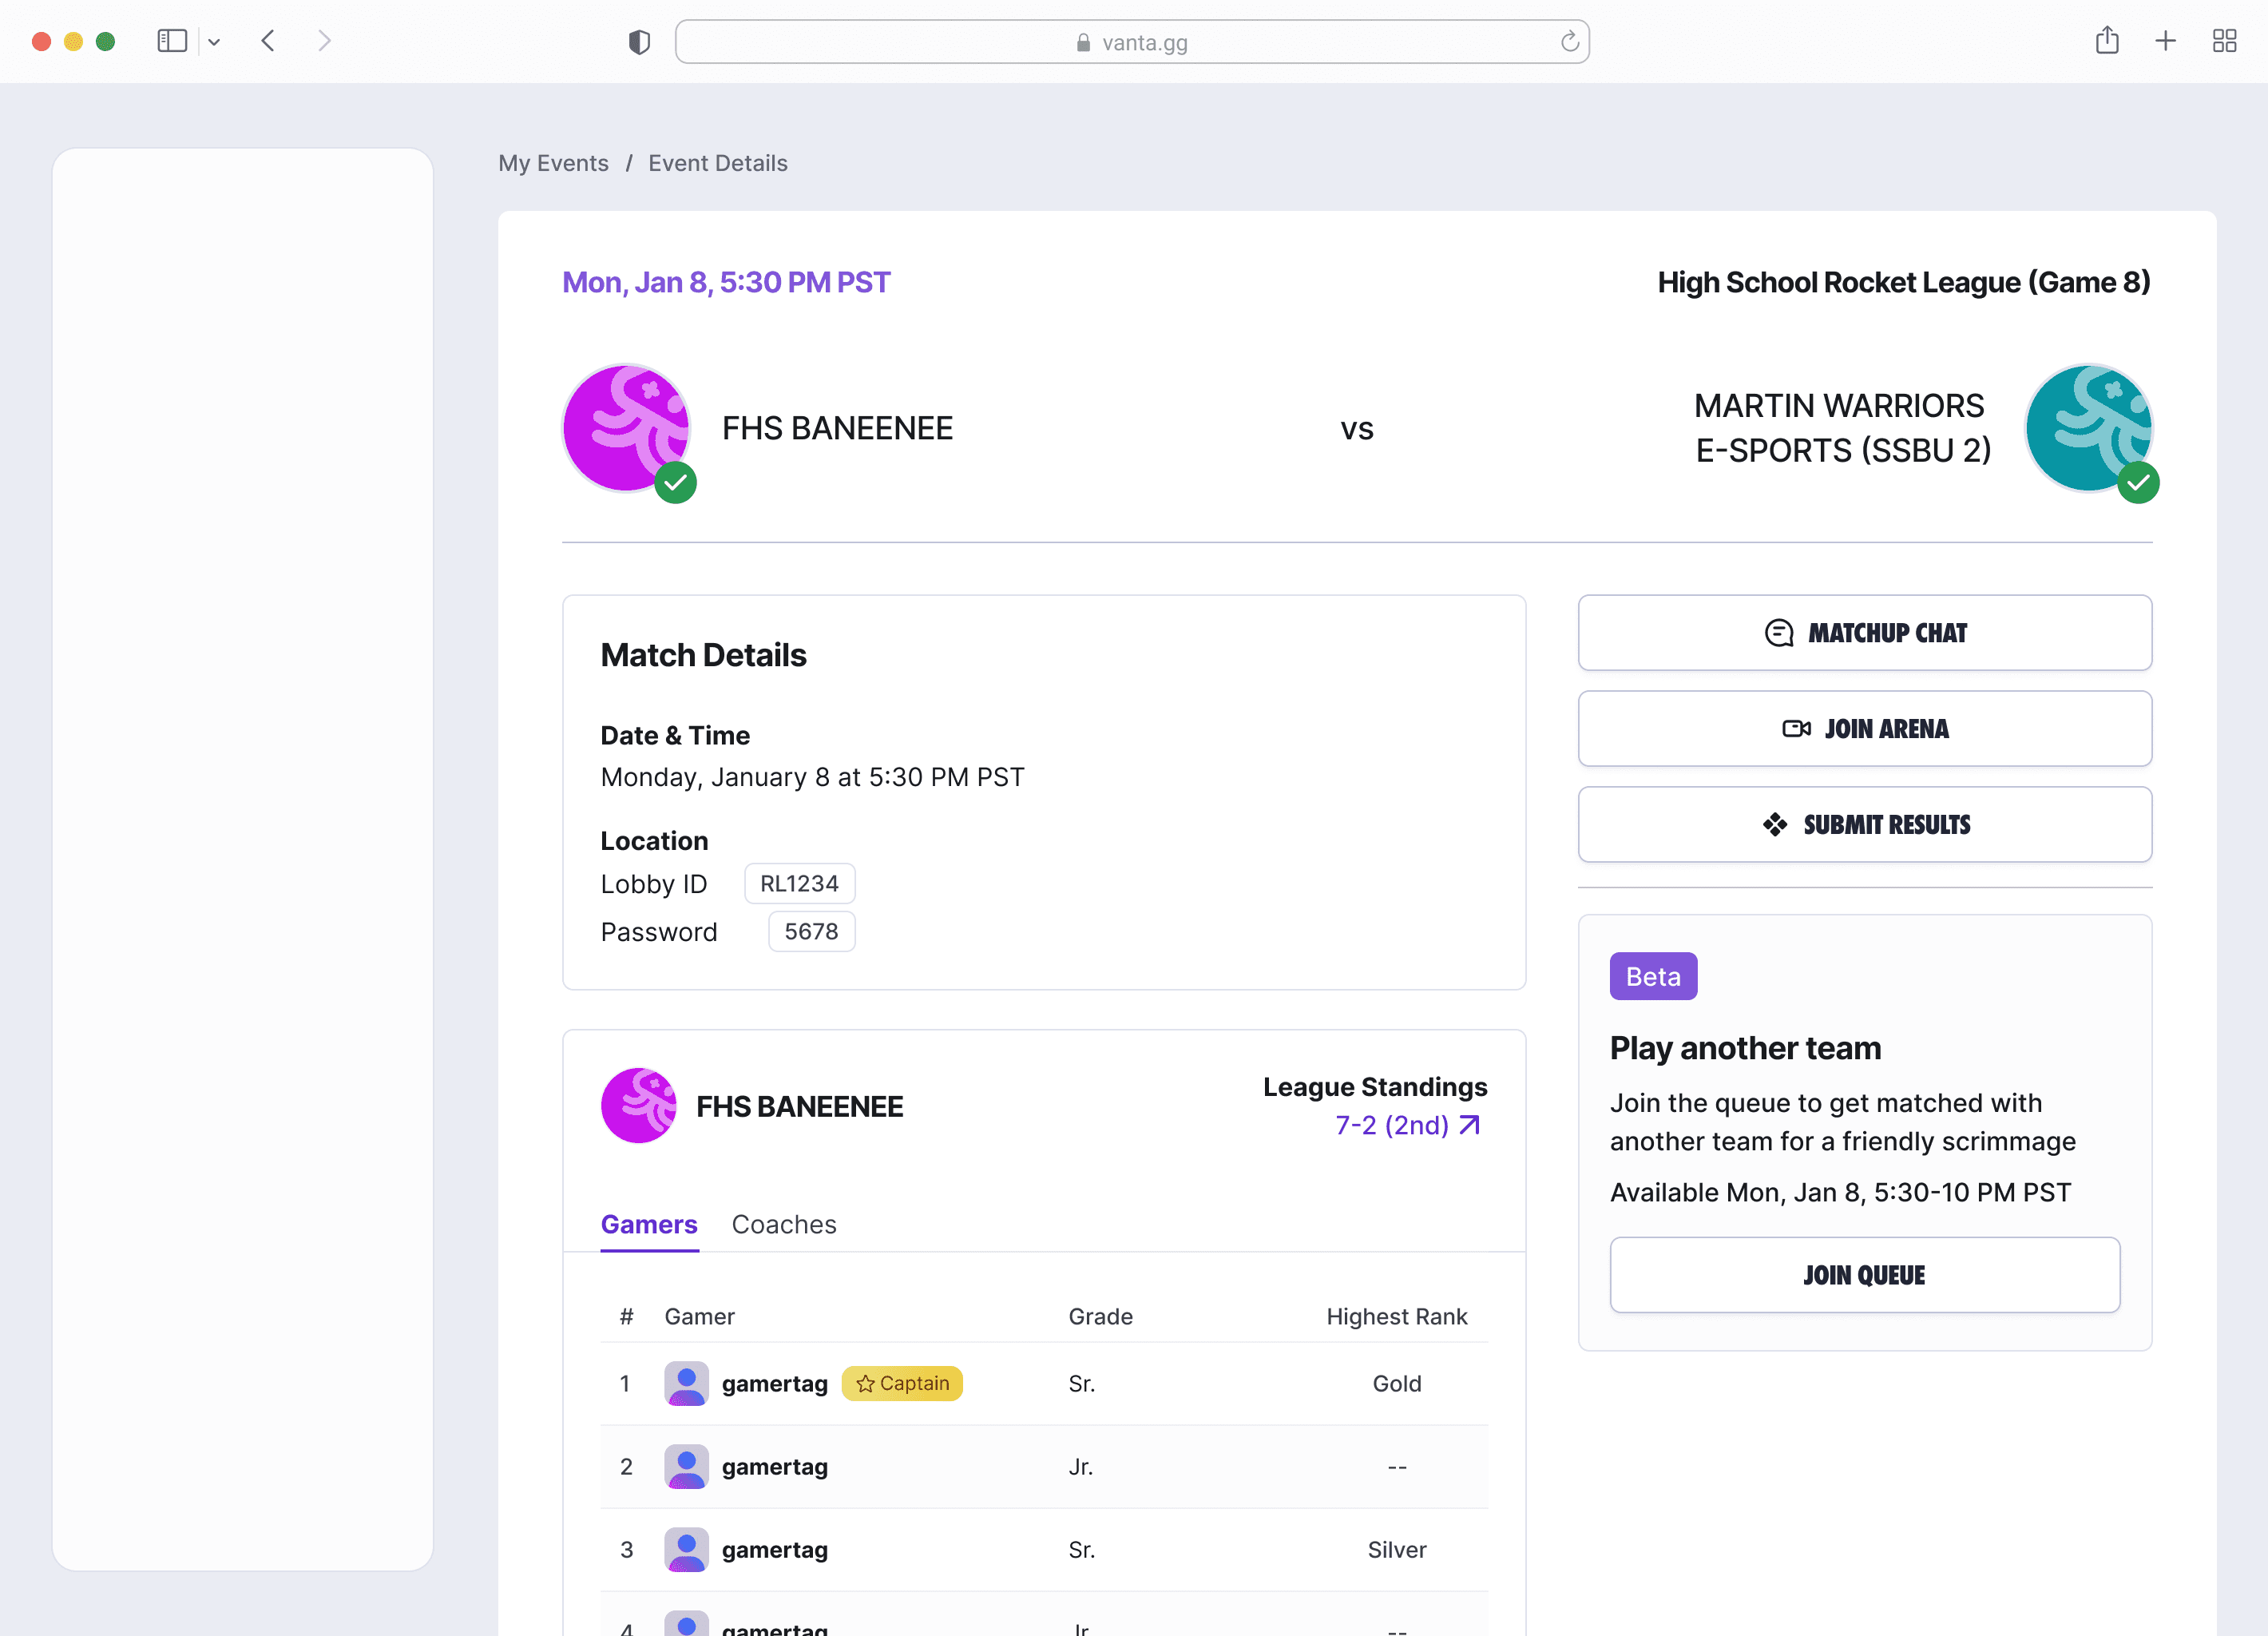Open the Matchup Chat button
The height and width of the screenshot is (1636, 2268).
click(1864, 633)
